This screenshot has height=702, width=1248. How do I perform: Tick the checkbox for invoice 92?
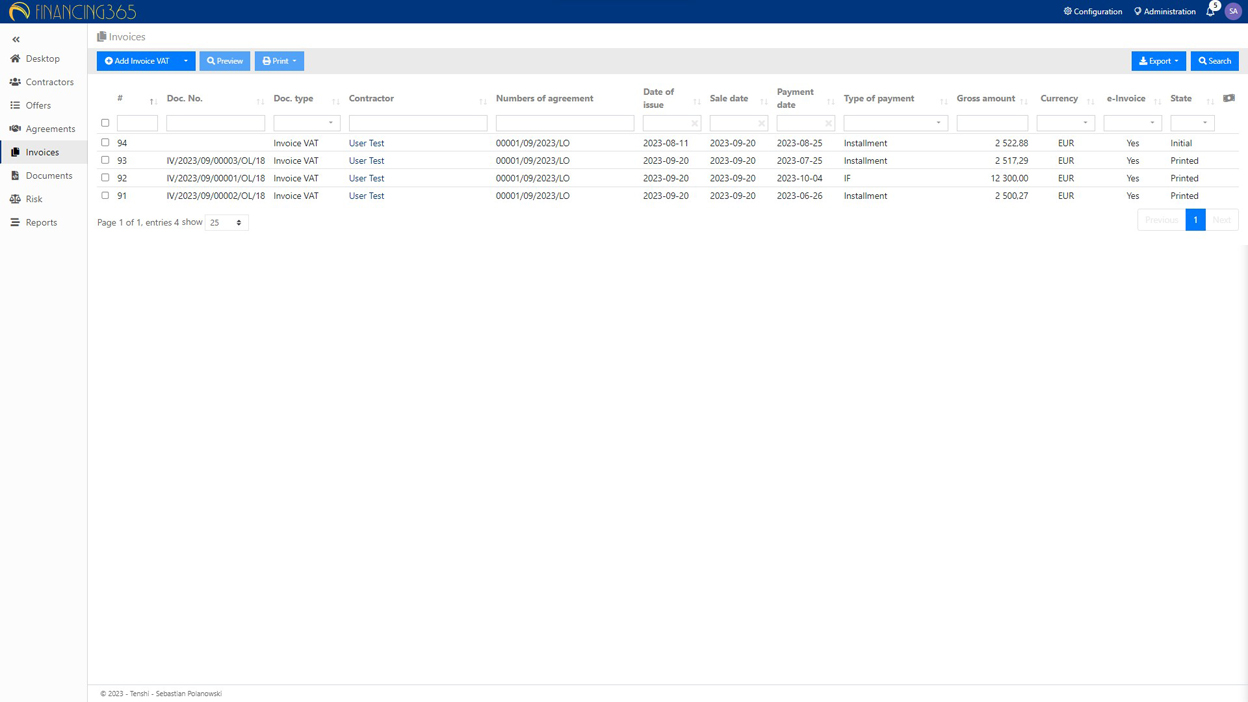(105, 178)
